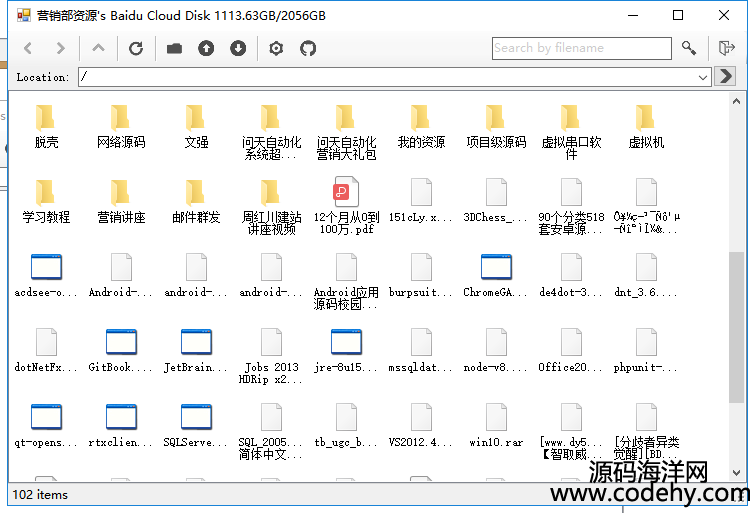This screenshot has width=755, height=513.
Task: Select the 问天自动化系统超... folder
Action: 271,132
